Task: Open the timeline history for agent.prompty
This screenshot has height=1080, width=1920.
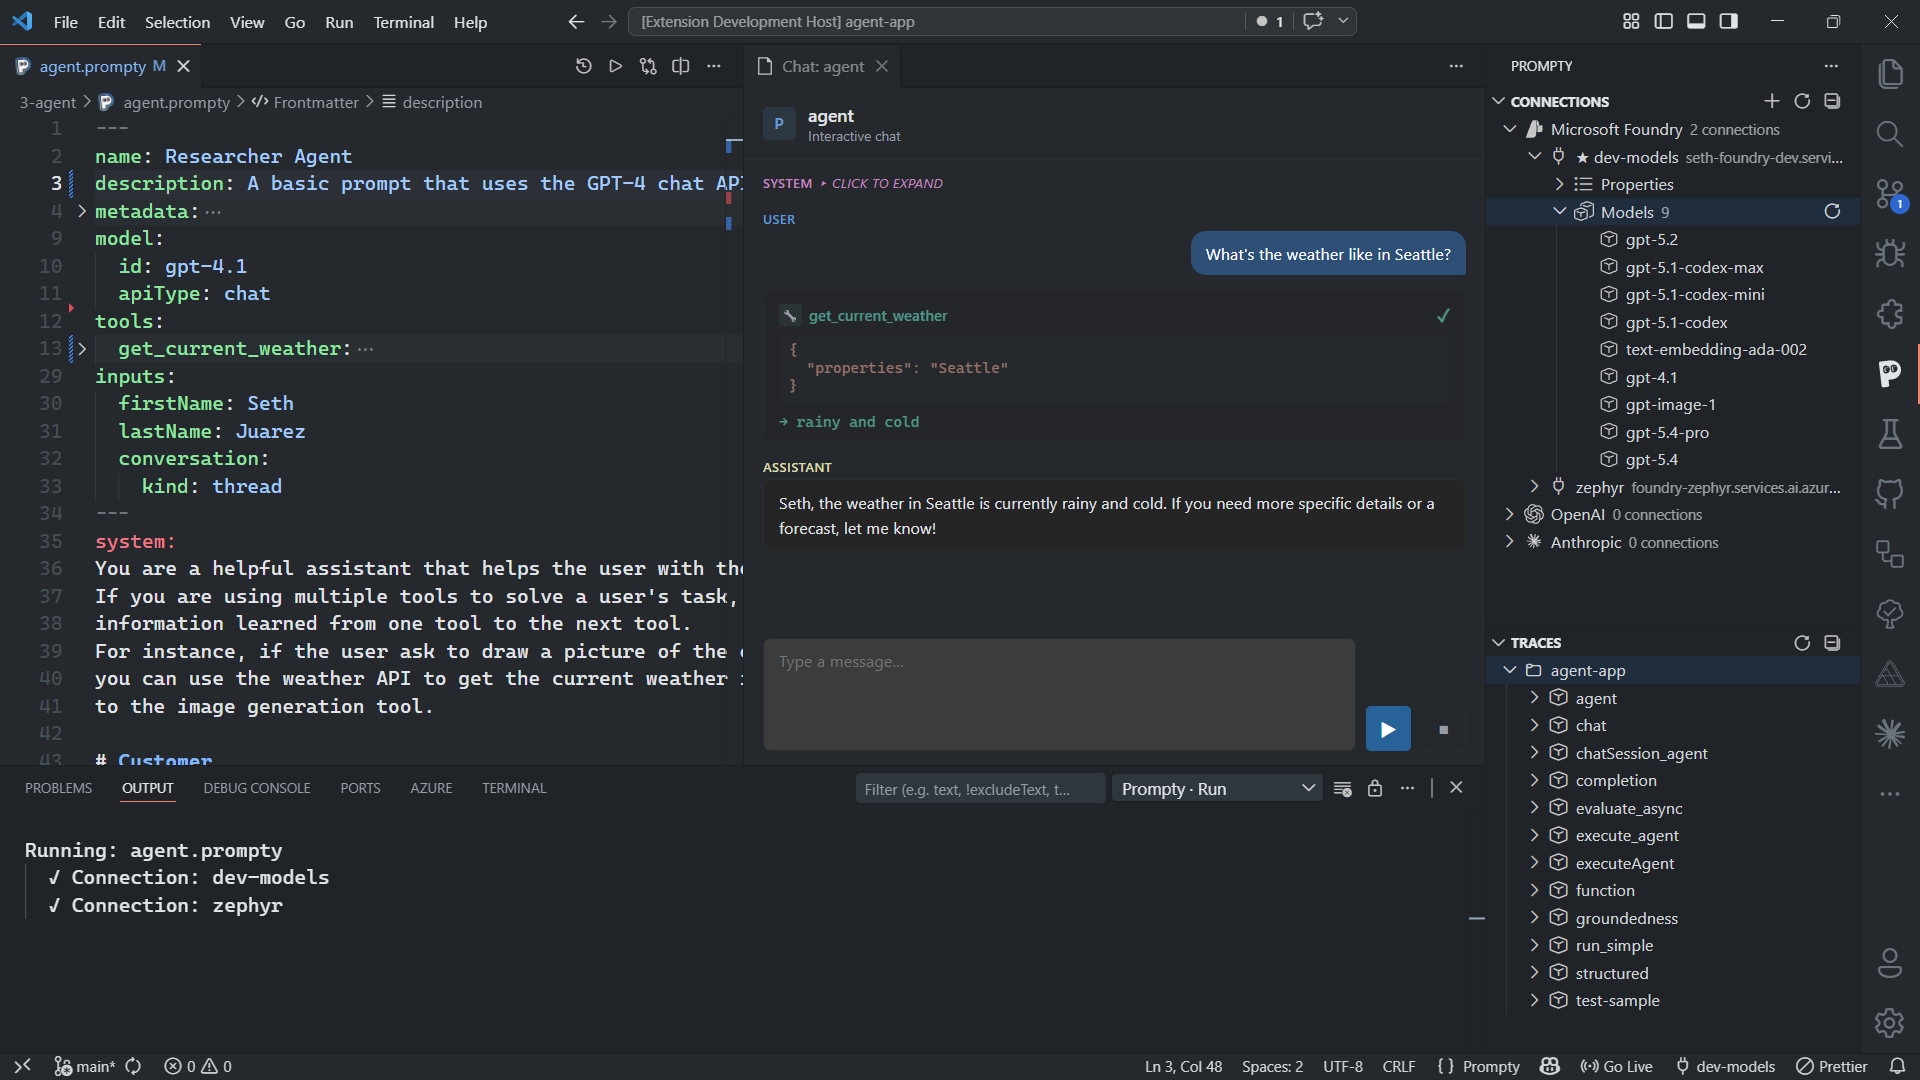Action: [583, 66]
